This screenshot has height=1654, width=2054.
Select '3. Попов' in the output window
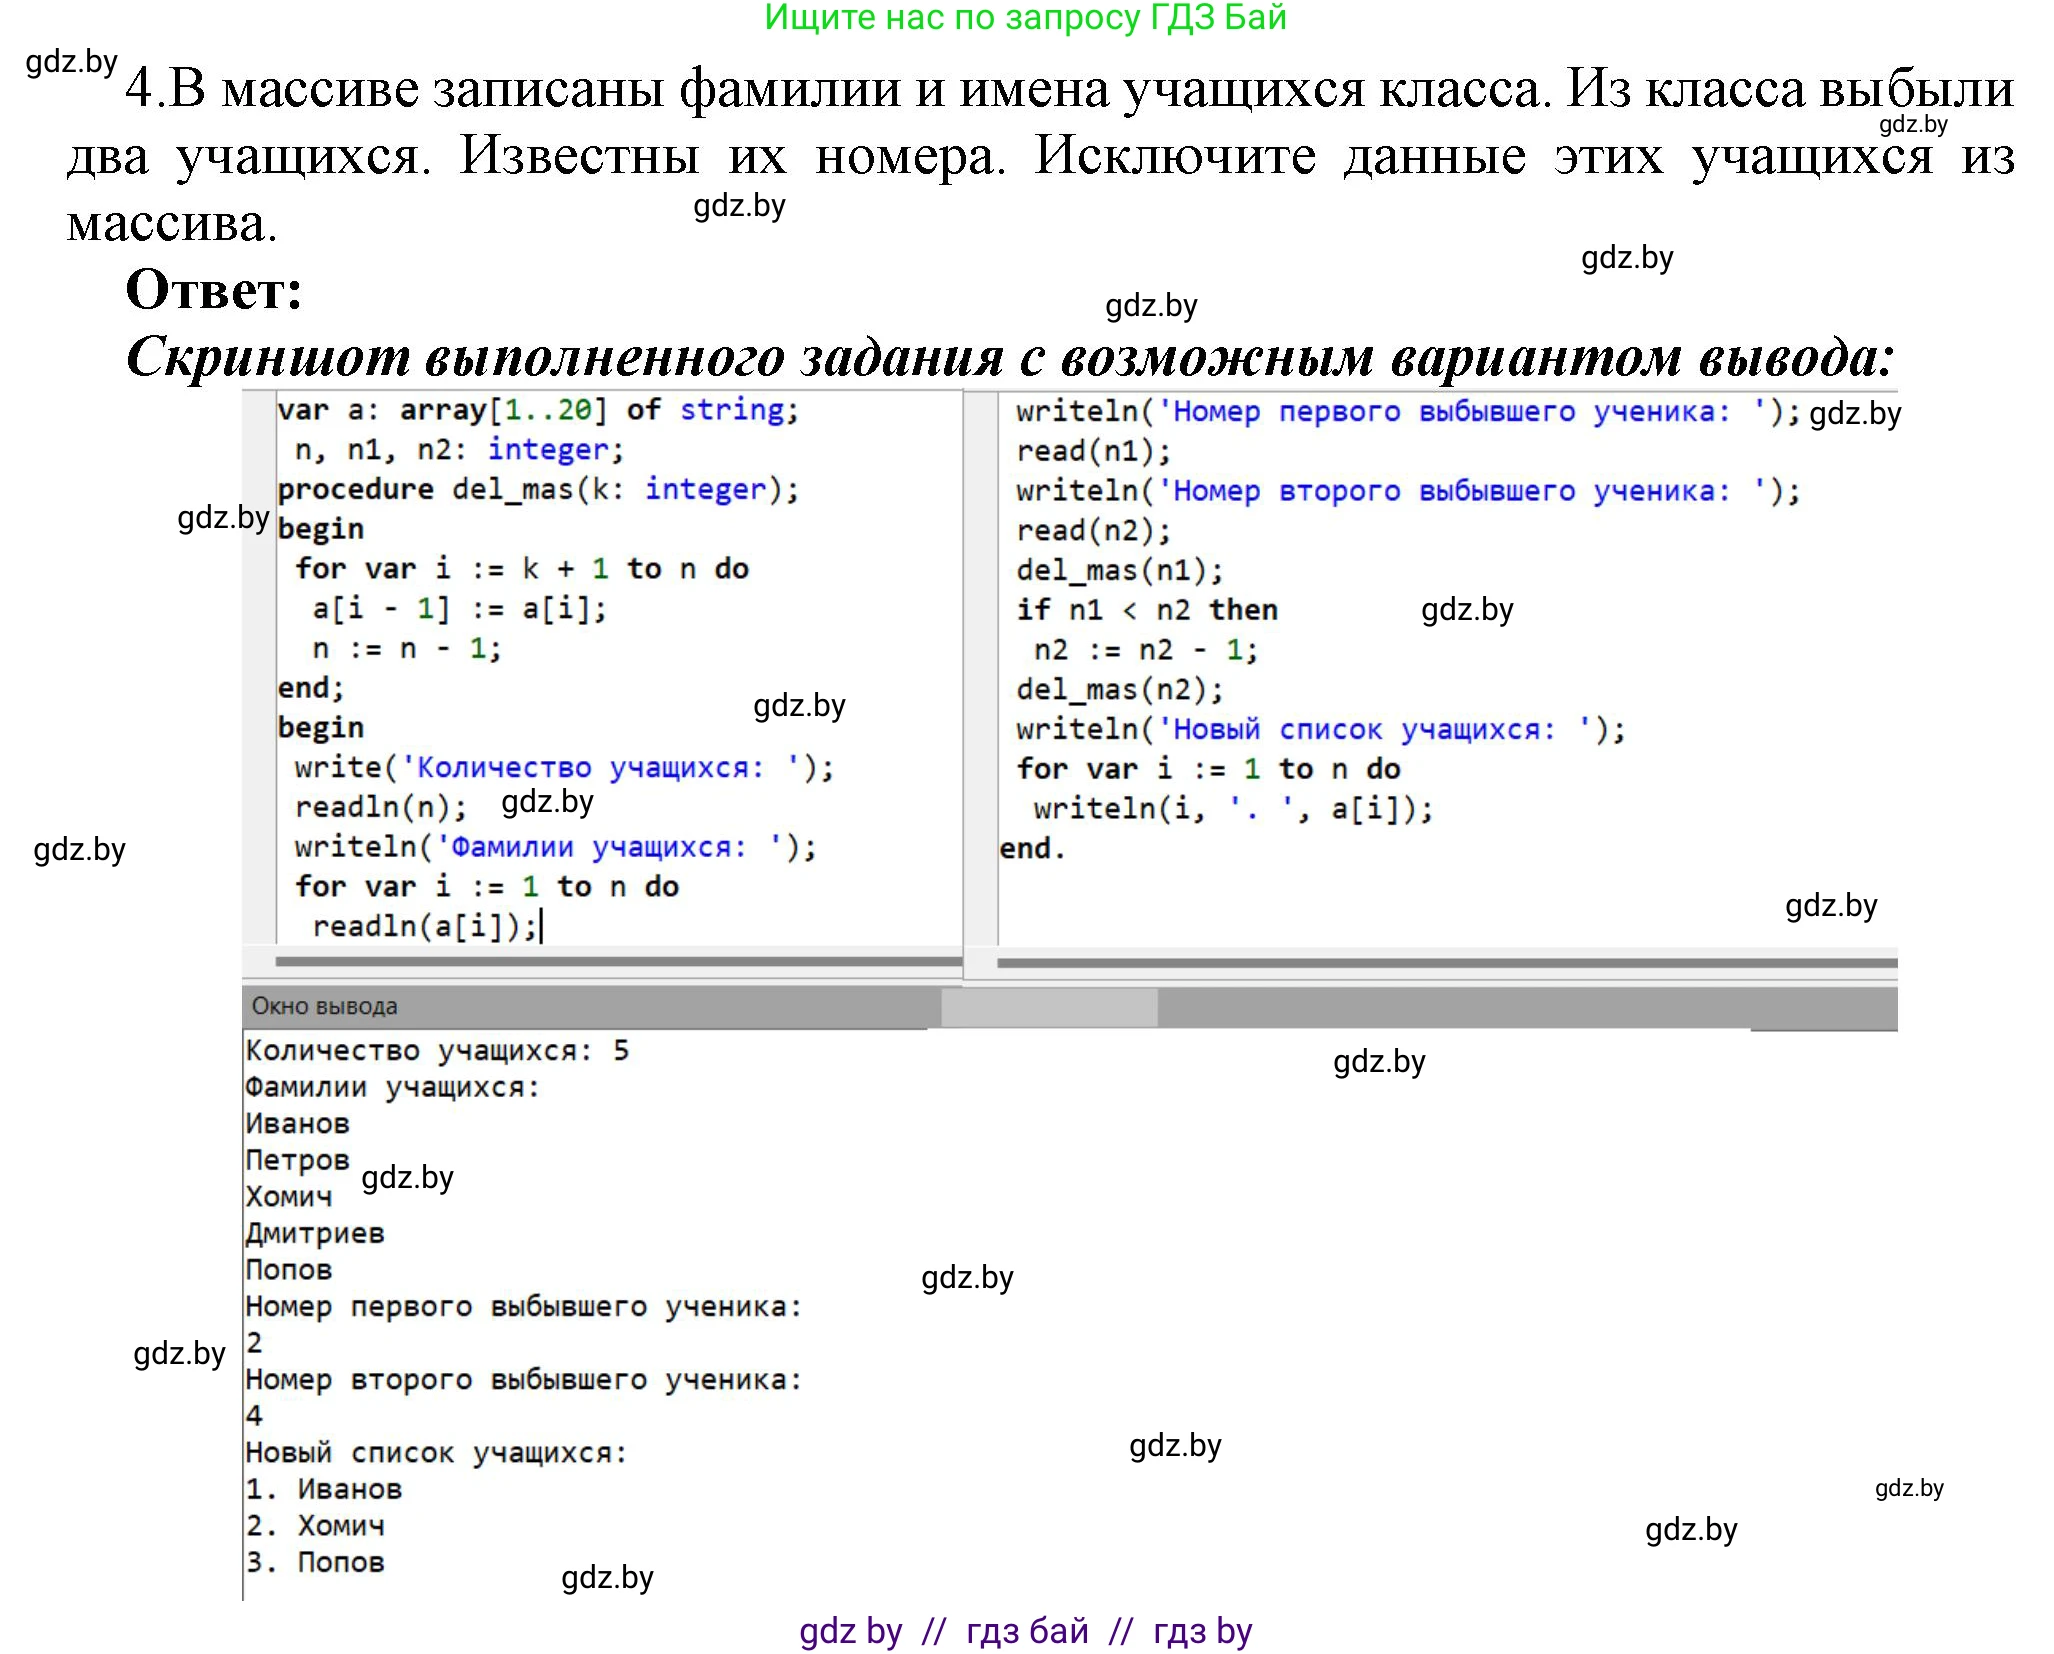315,1562
